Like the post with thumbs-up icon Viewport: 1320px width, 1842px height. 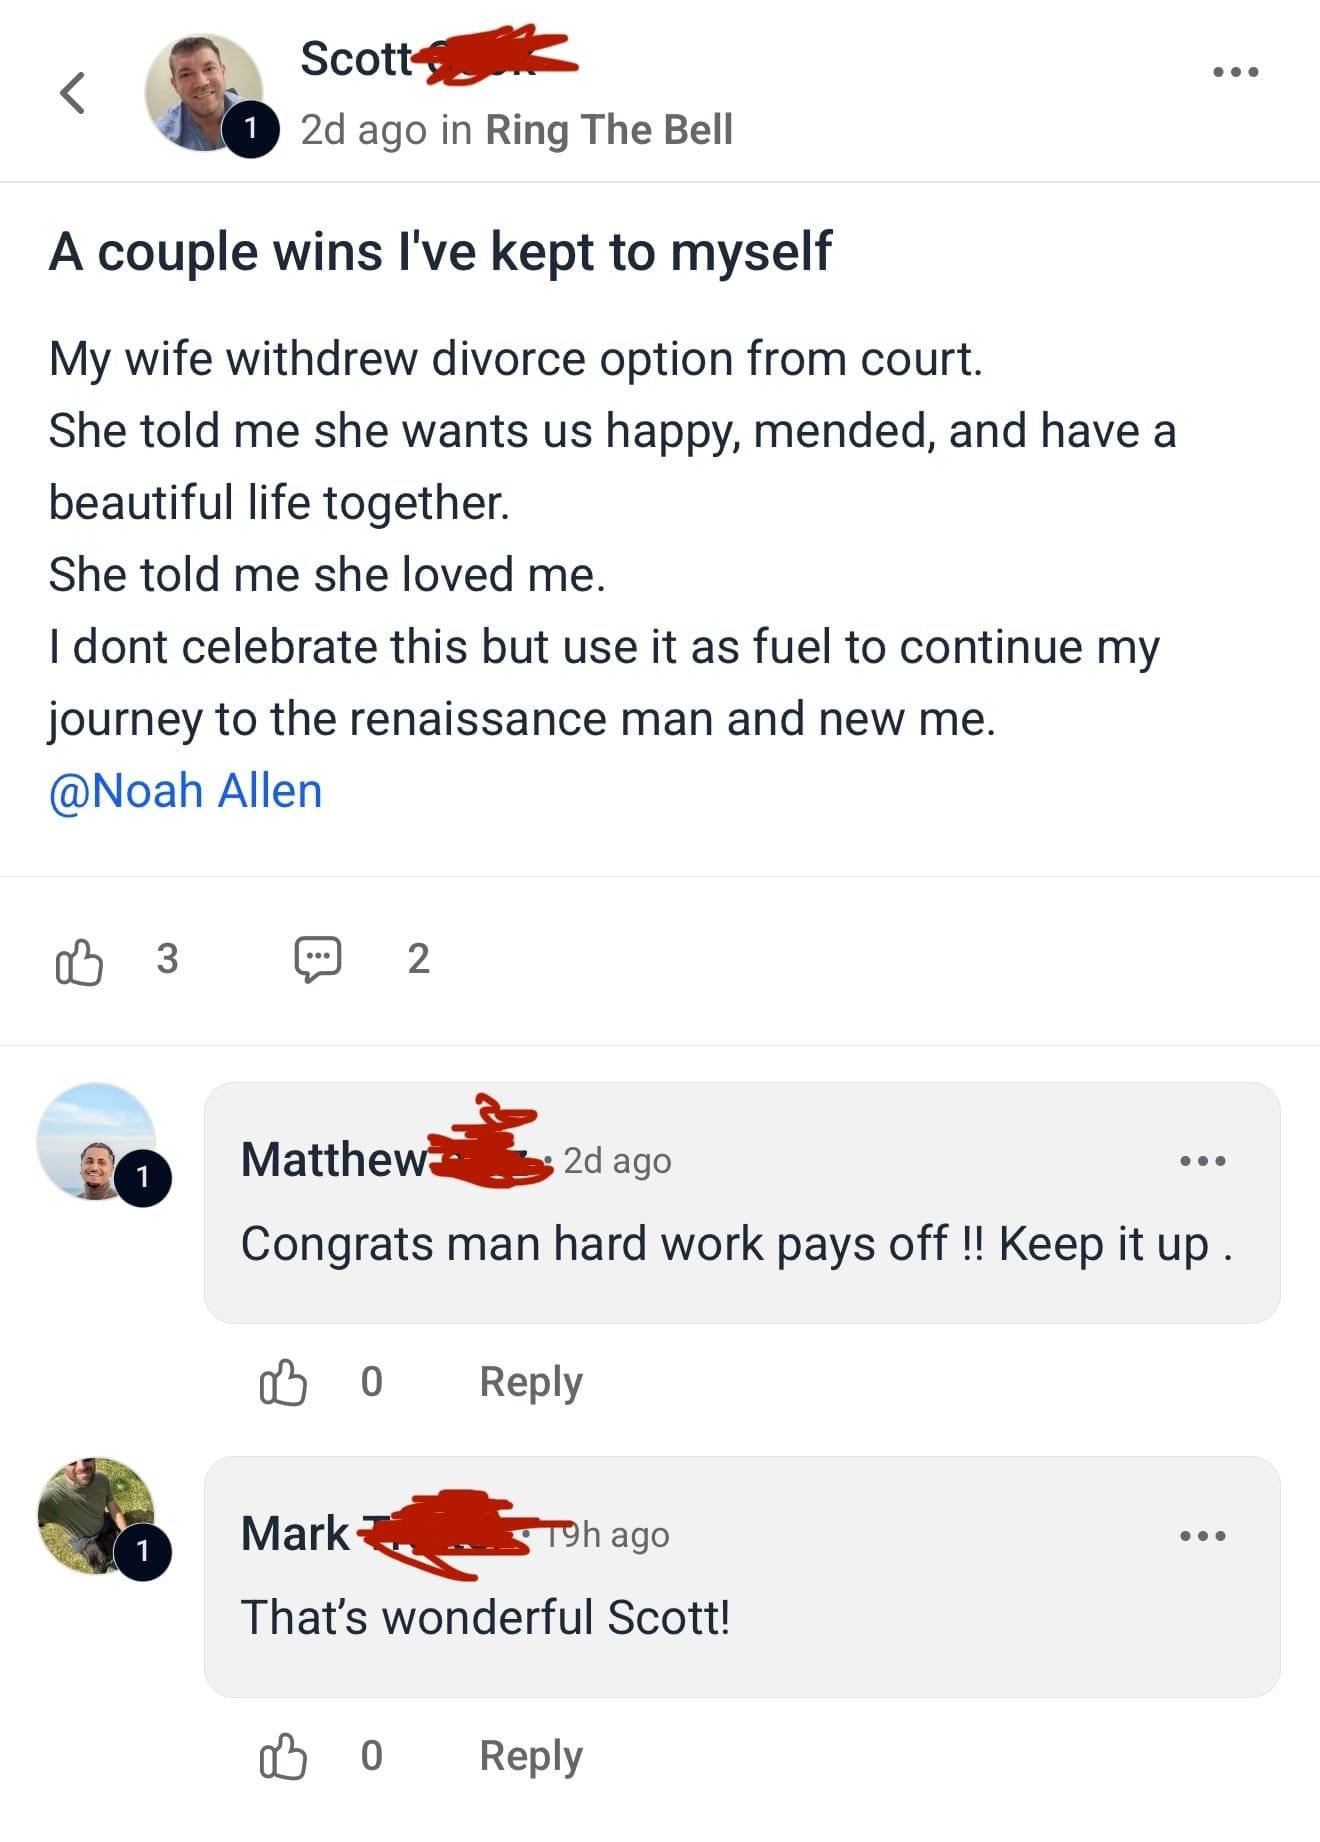click(79, 961)
